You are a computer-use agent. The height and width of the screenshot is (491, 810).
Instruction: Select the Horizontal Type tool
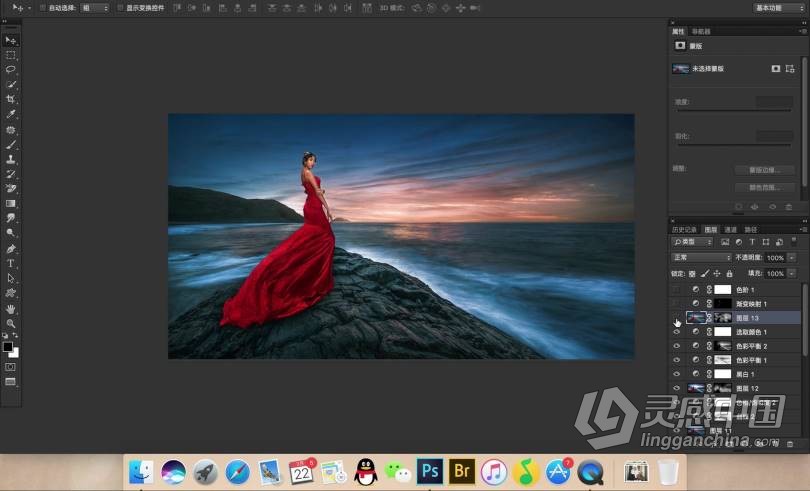pos(10,263)
